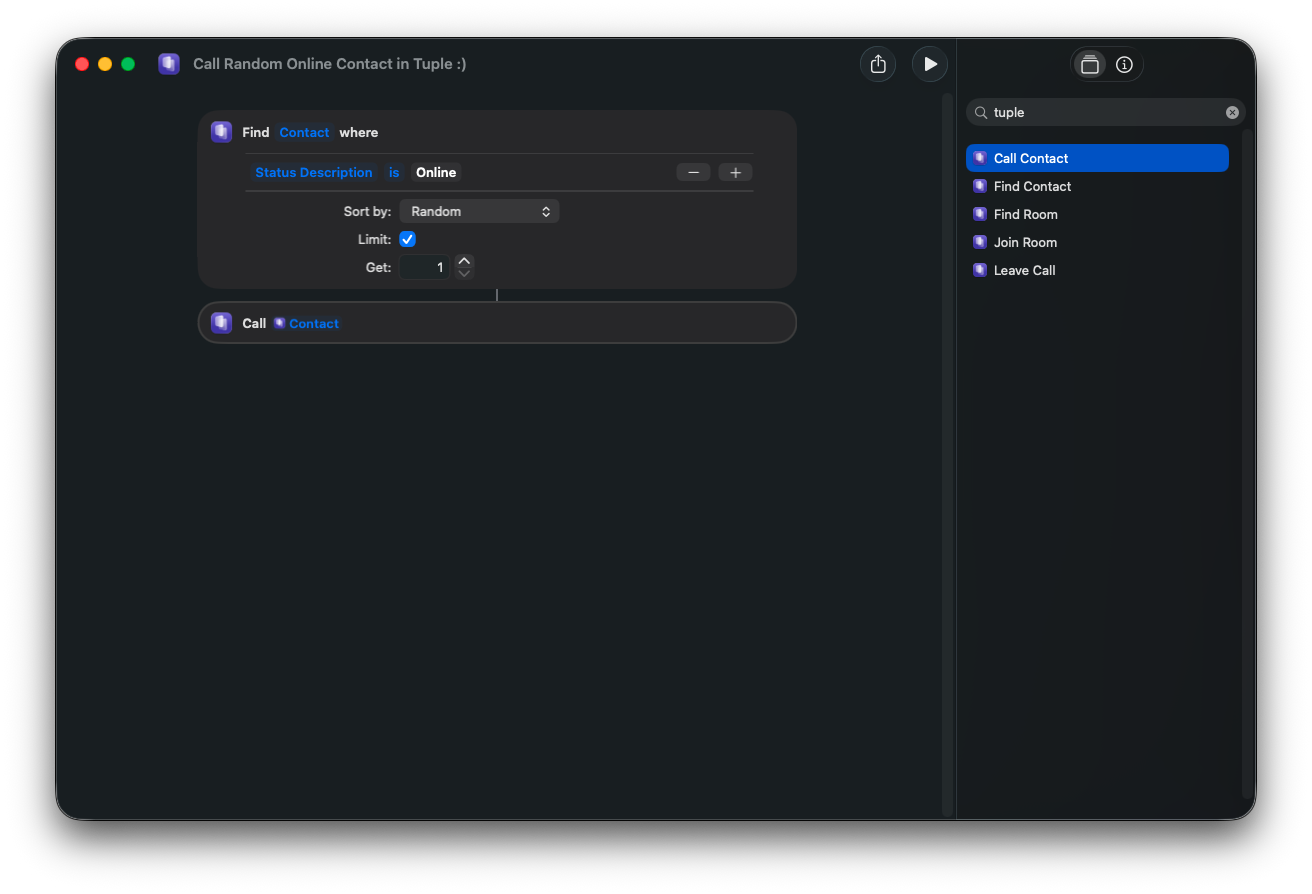The image size is (1312, 894).
Task: Add a filter with plus button
Action: click(x=735, y=172)
